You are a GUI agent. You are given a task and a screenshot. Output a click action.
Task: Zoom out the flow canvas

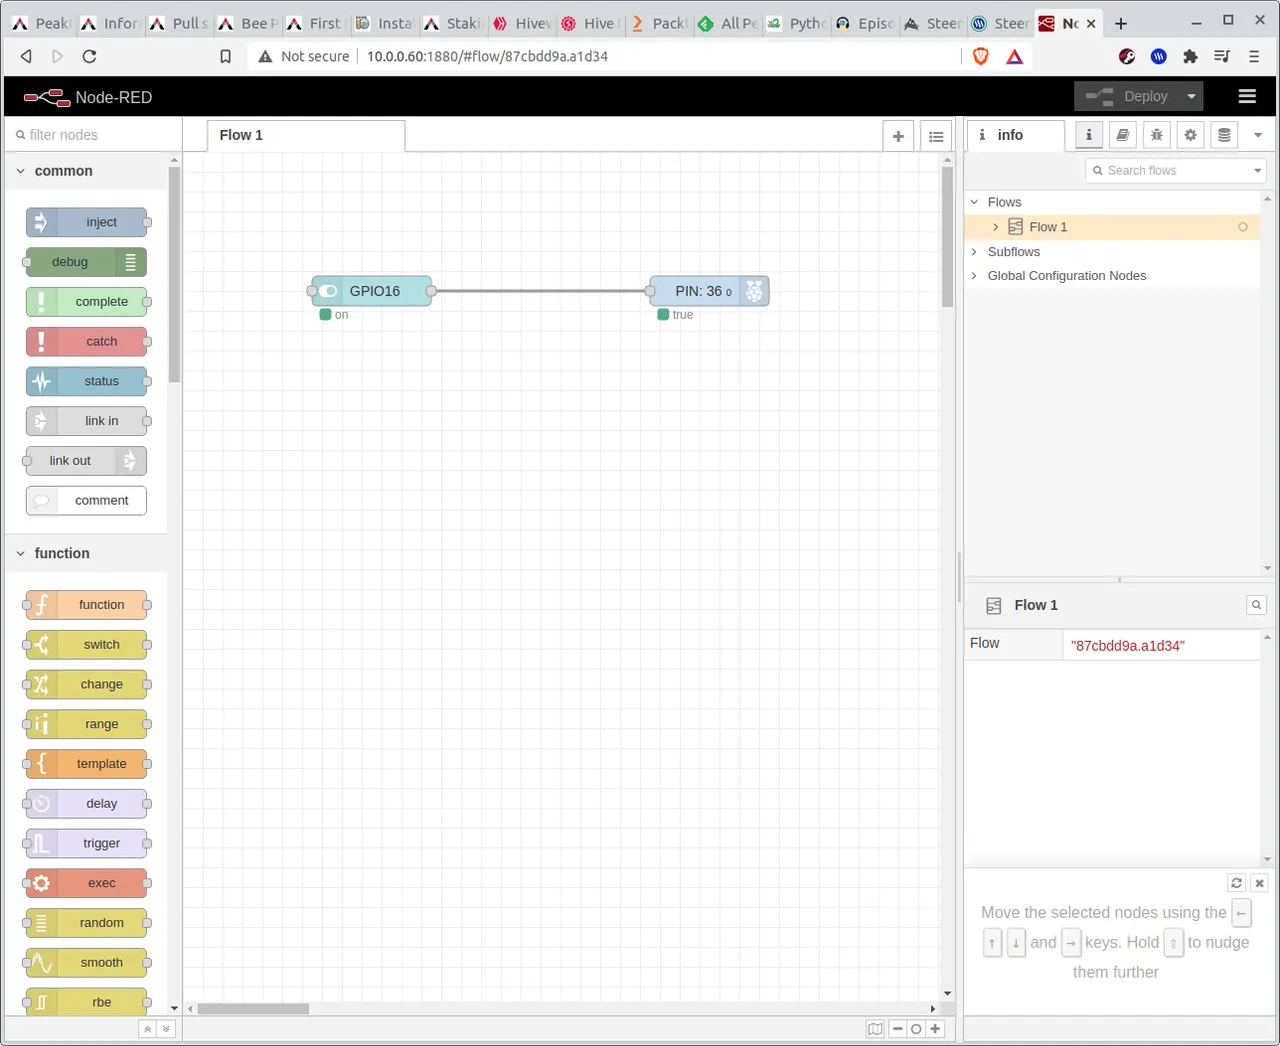[898, 1029]
